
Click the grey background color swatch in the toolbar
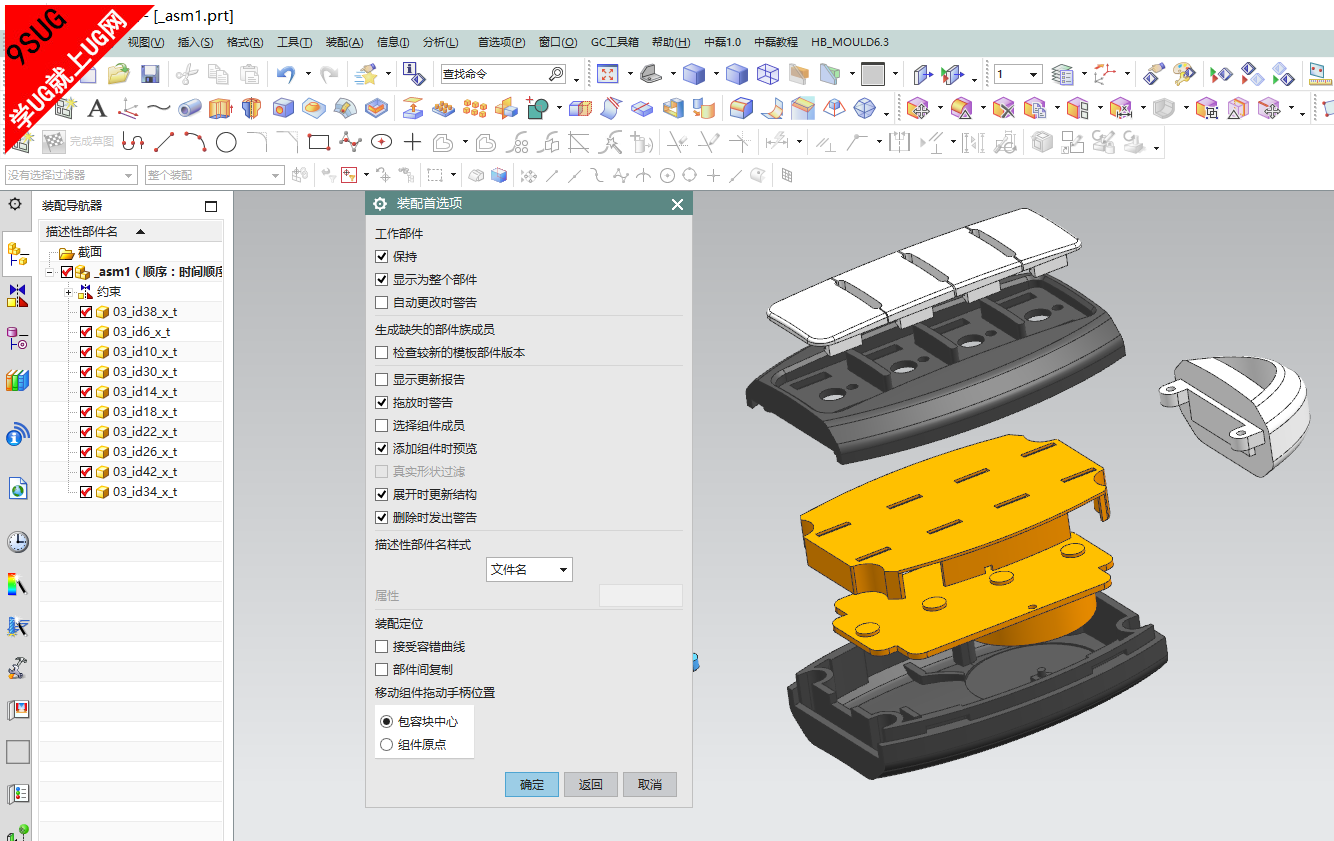(x=873, y=74)
